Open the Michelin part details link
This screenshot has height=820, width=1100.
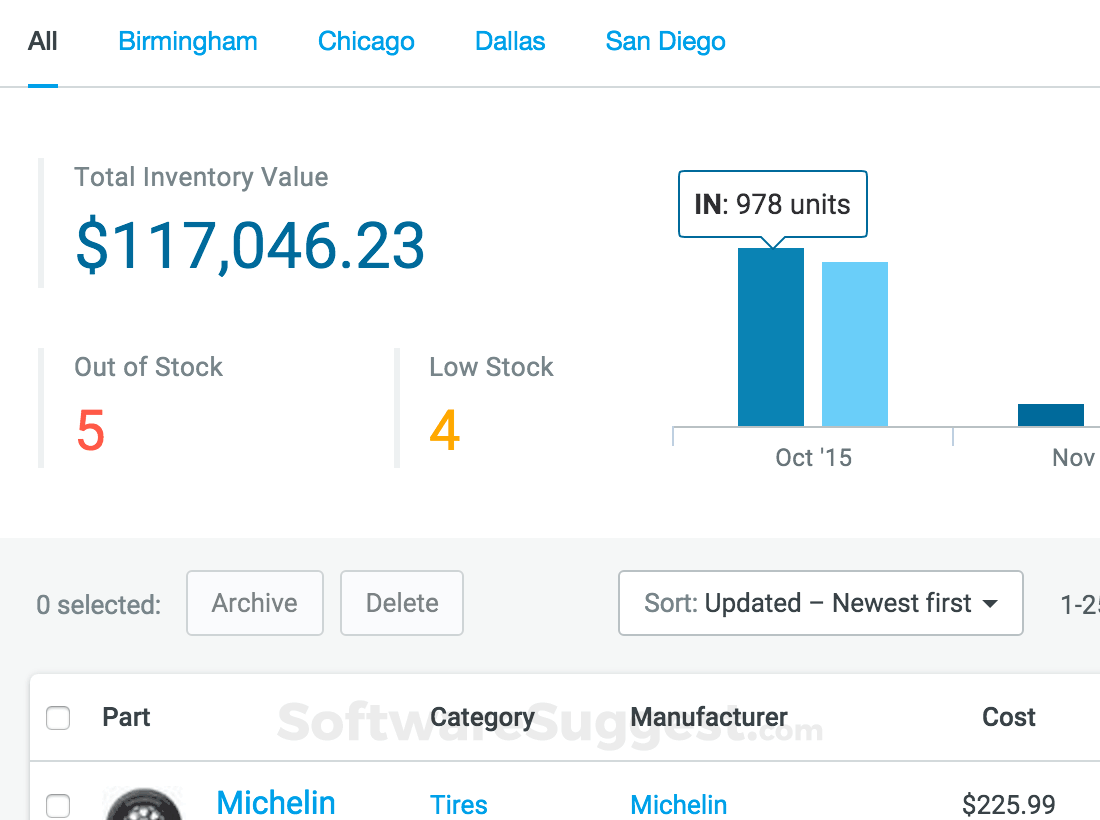tap(276, 803)
